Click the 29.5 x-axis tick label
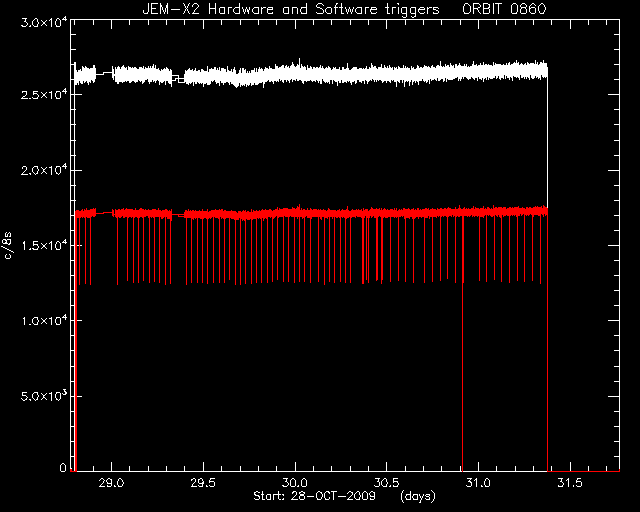Screen dimensions: 640x512 click(x=203, y=483)
